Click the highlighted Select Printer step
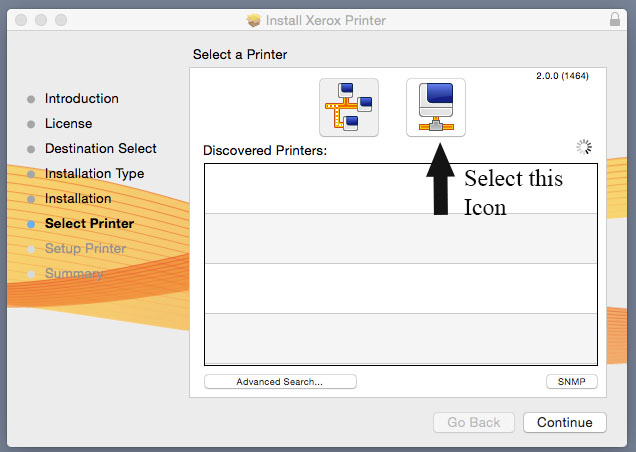This screenshot has width=636, height=452. pos(89,224)
